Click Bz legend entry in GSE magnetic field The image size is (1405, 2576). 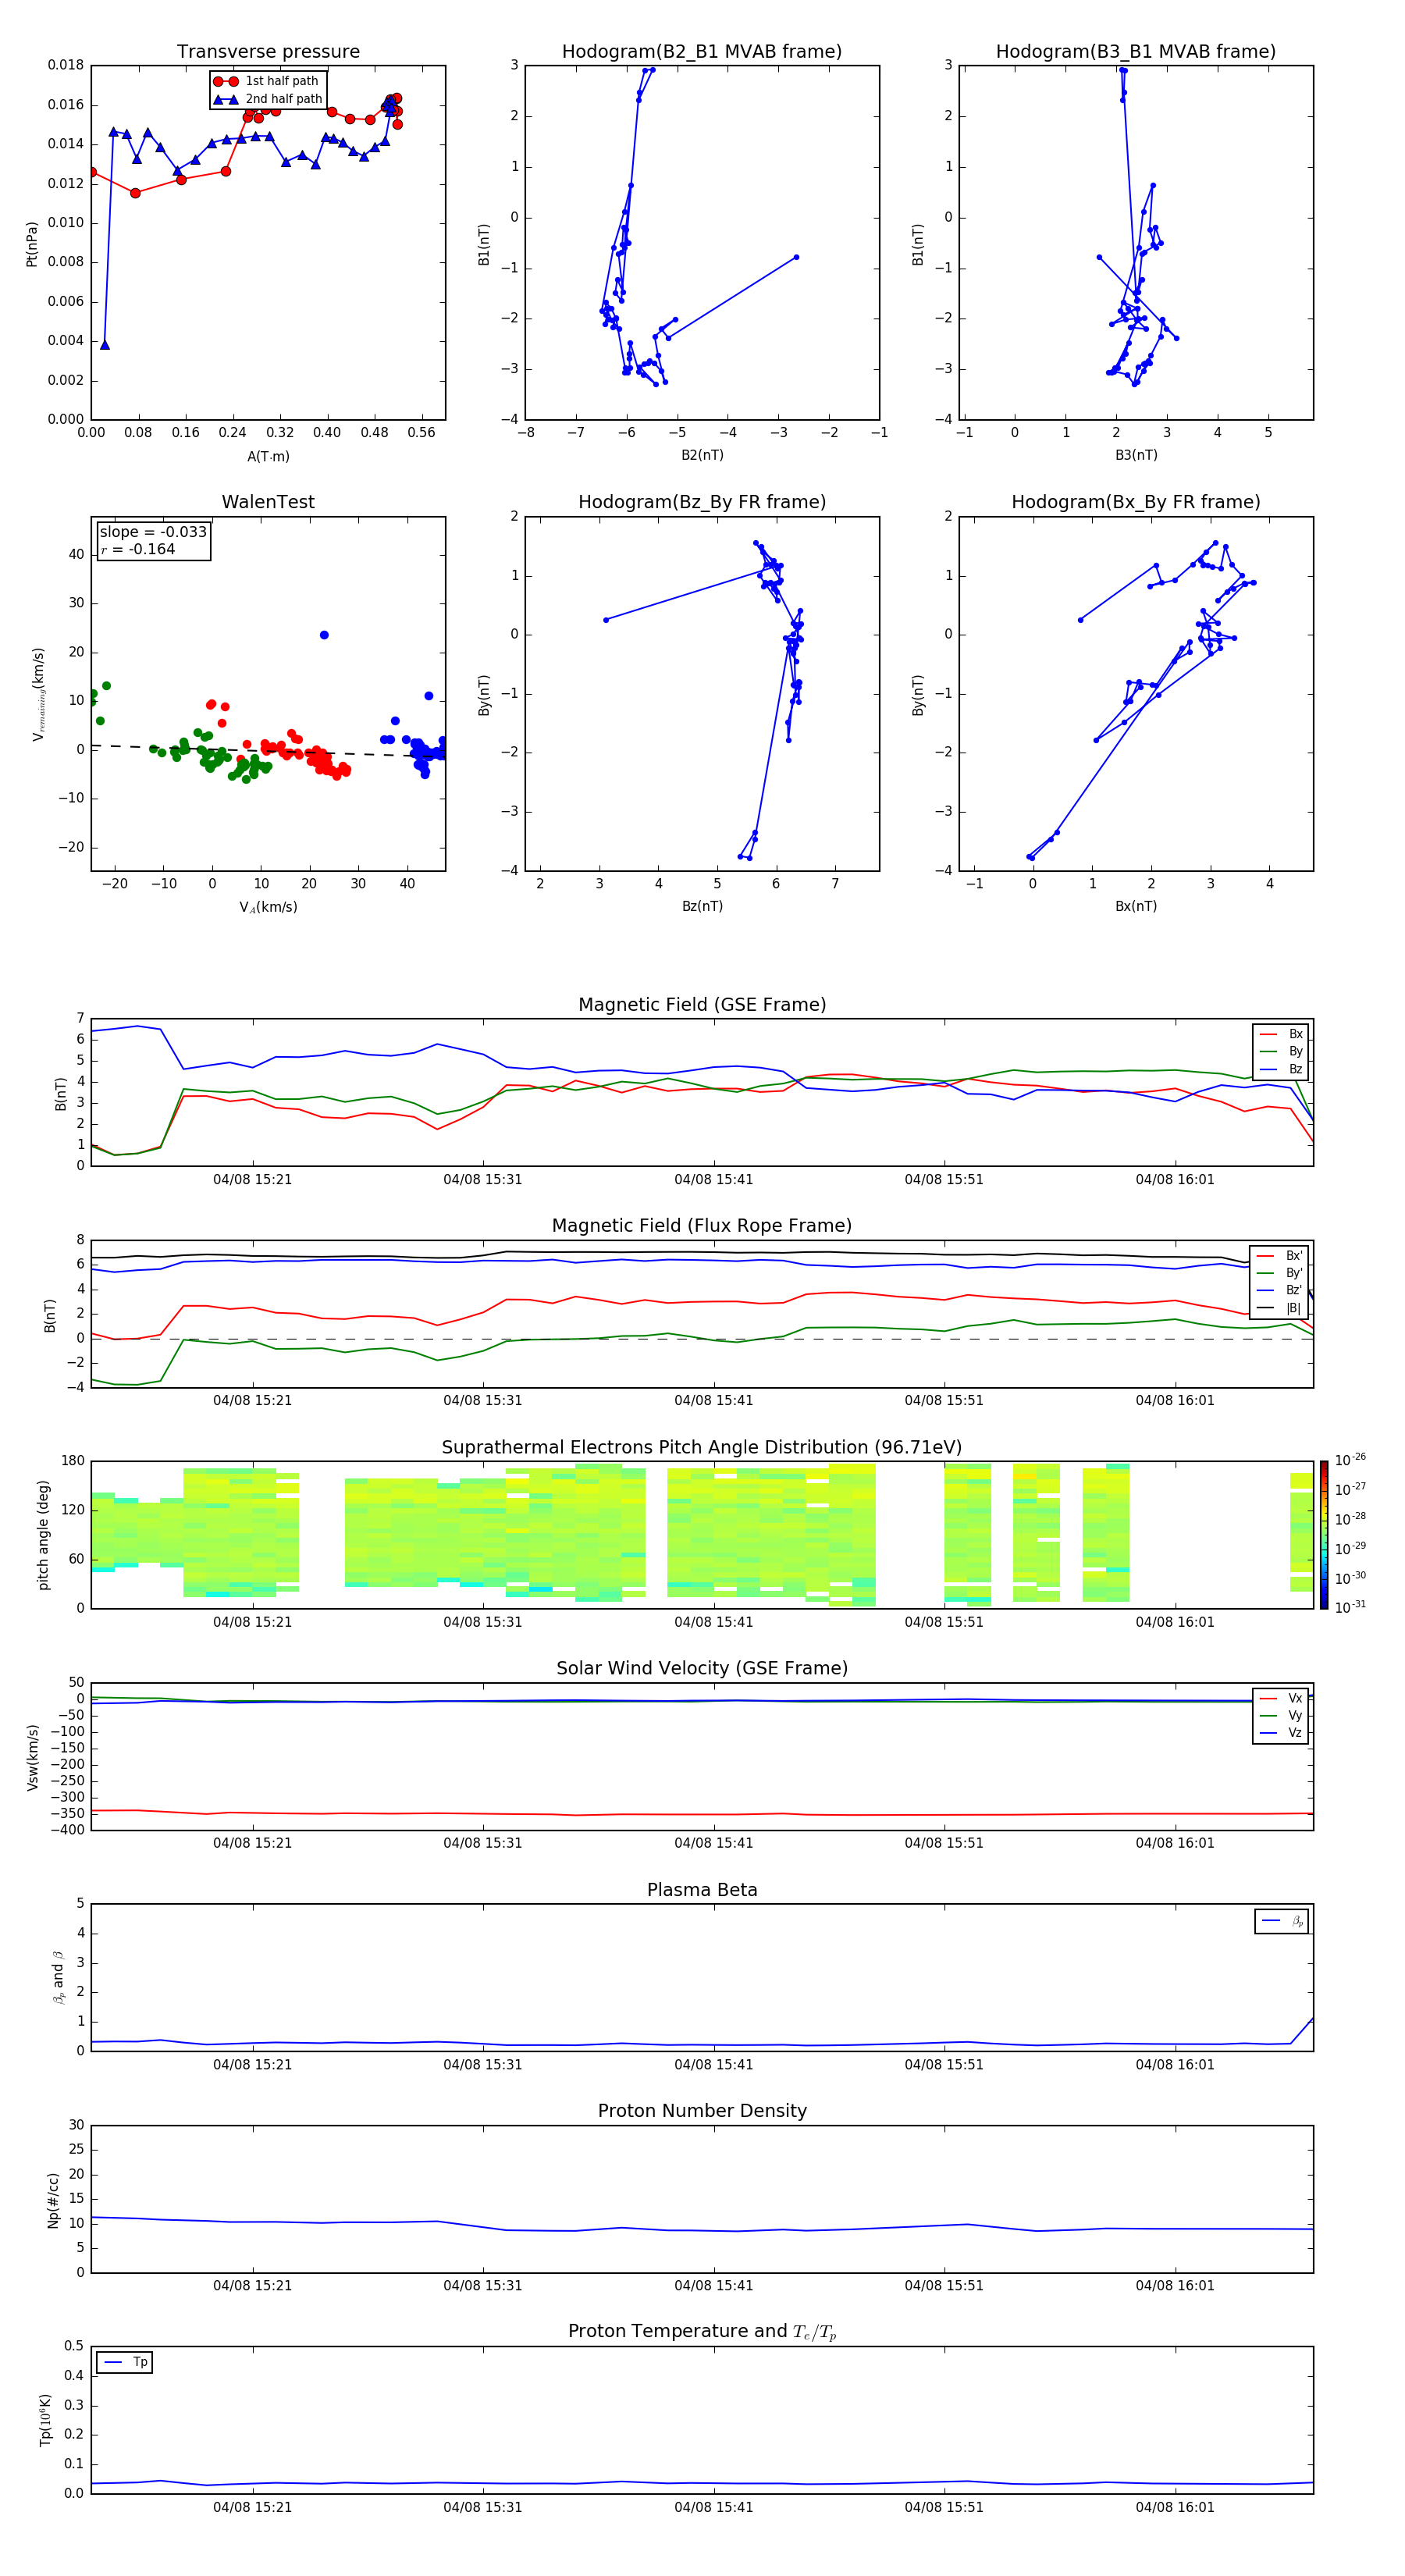tap(1281, 1069)
